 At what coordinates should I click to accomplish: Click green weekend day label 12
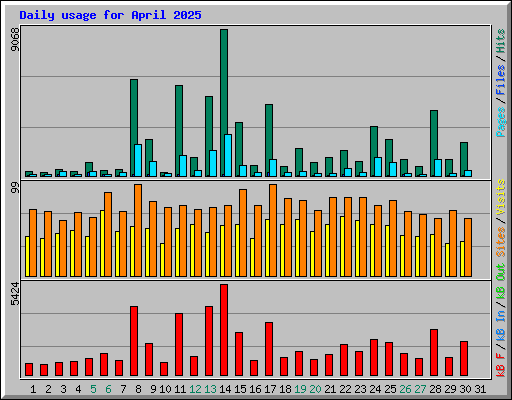click(x=195, y=389)
